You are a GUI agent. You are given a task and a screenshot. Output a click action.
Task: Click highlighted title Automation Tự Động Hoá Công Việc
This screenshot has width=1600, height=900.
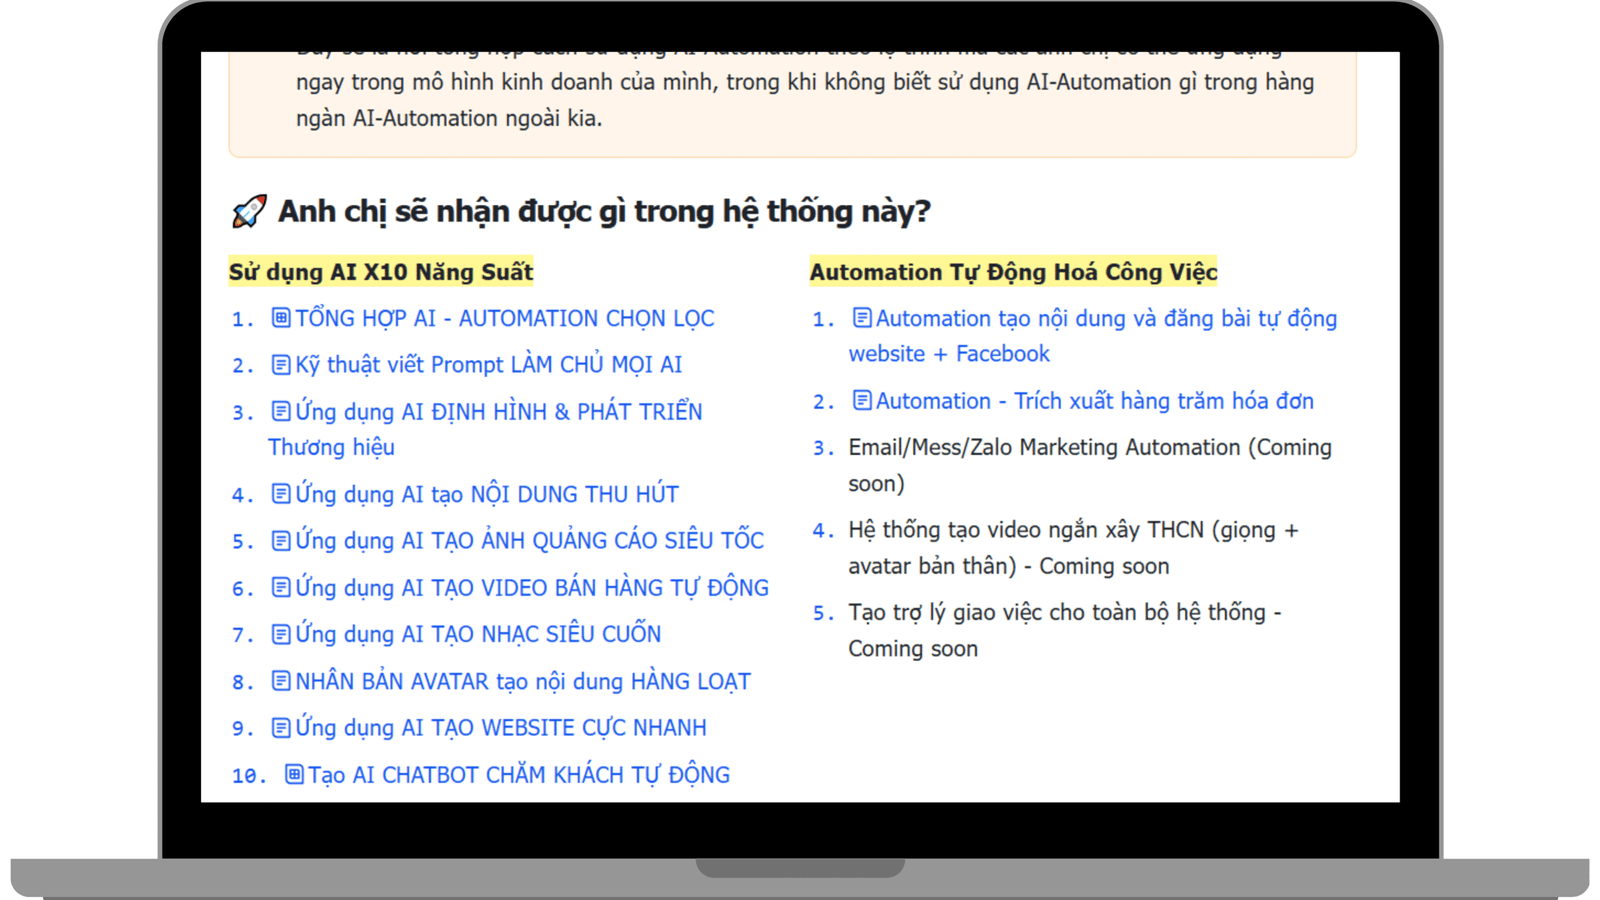tap(1013, 272)
